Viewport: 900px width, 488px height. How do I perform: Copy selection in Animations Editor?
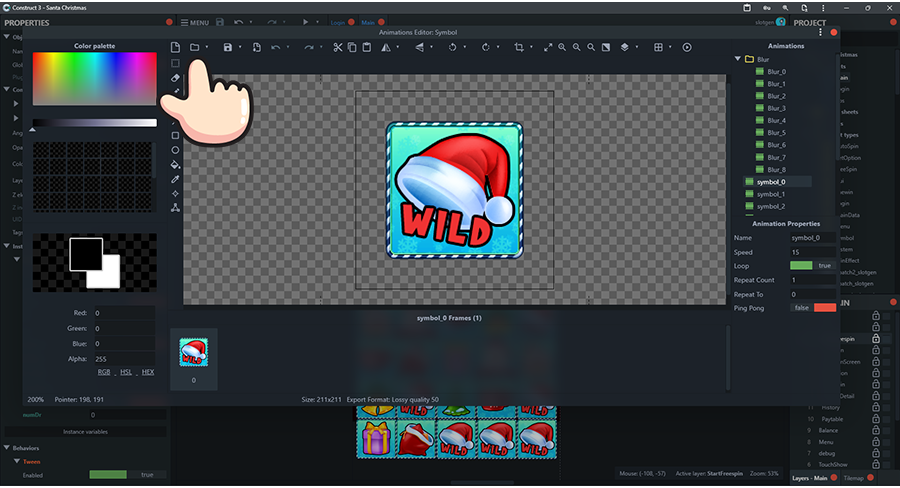(x=352, y=47)
